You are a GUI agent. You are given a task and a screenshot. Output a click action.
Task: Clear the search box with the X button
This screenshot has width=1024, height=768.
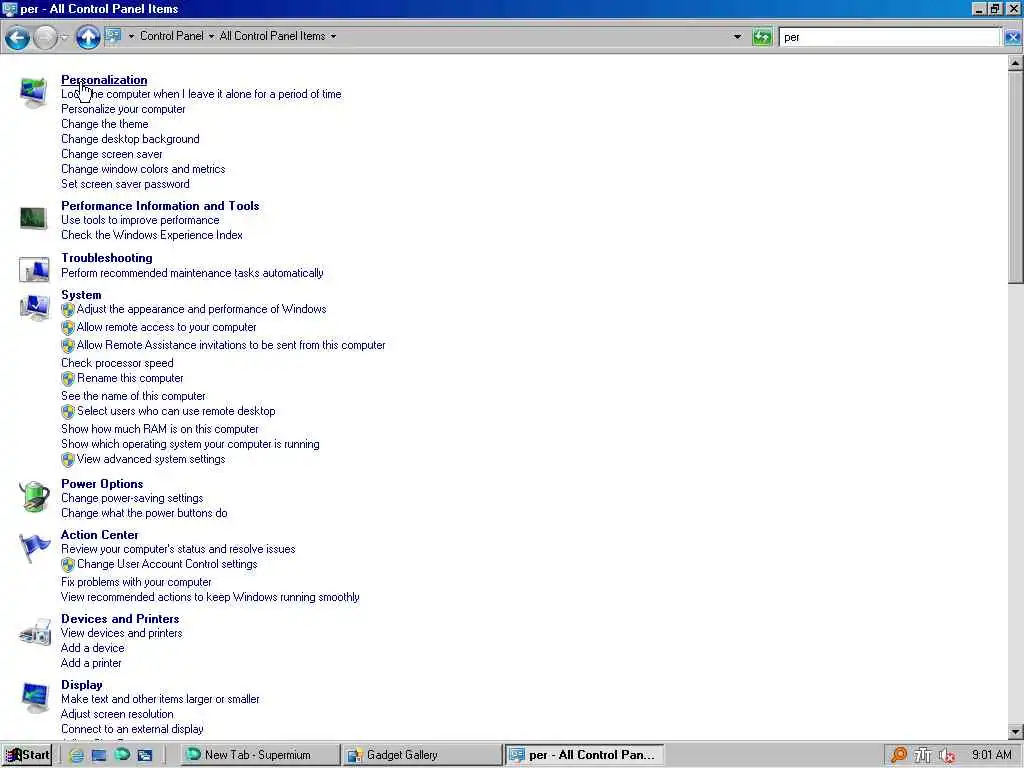[1012, 37]
